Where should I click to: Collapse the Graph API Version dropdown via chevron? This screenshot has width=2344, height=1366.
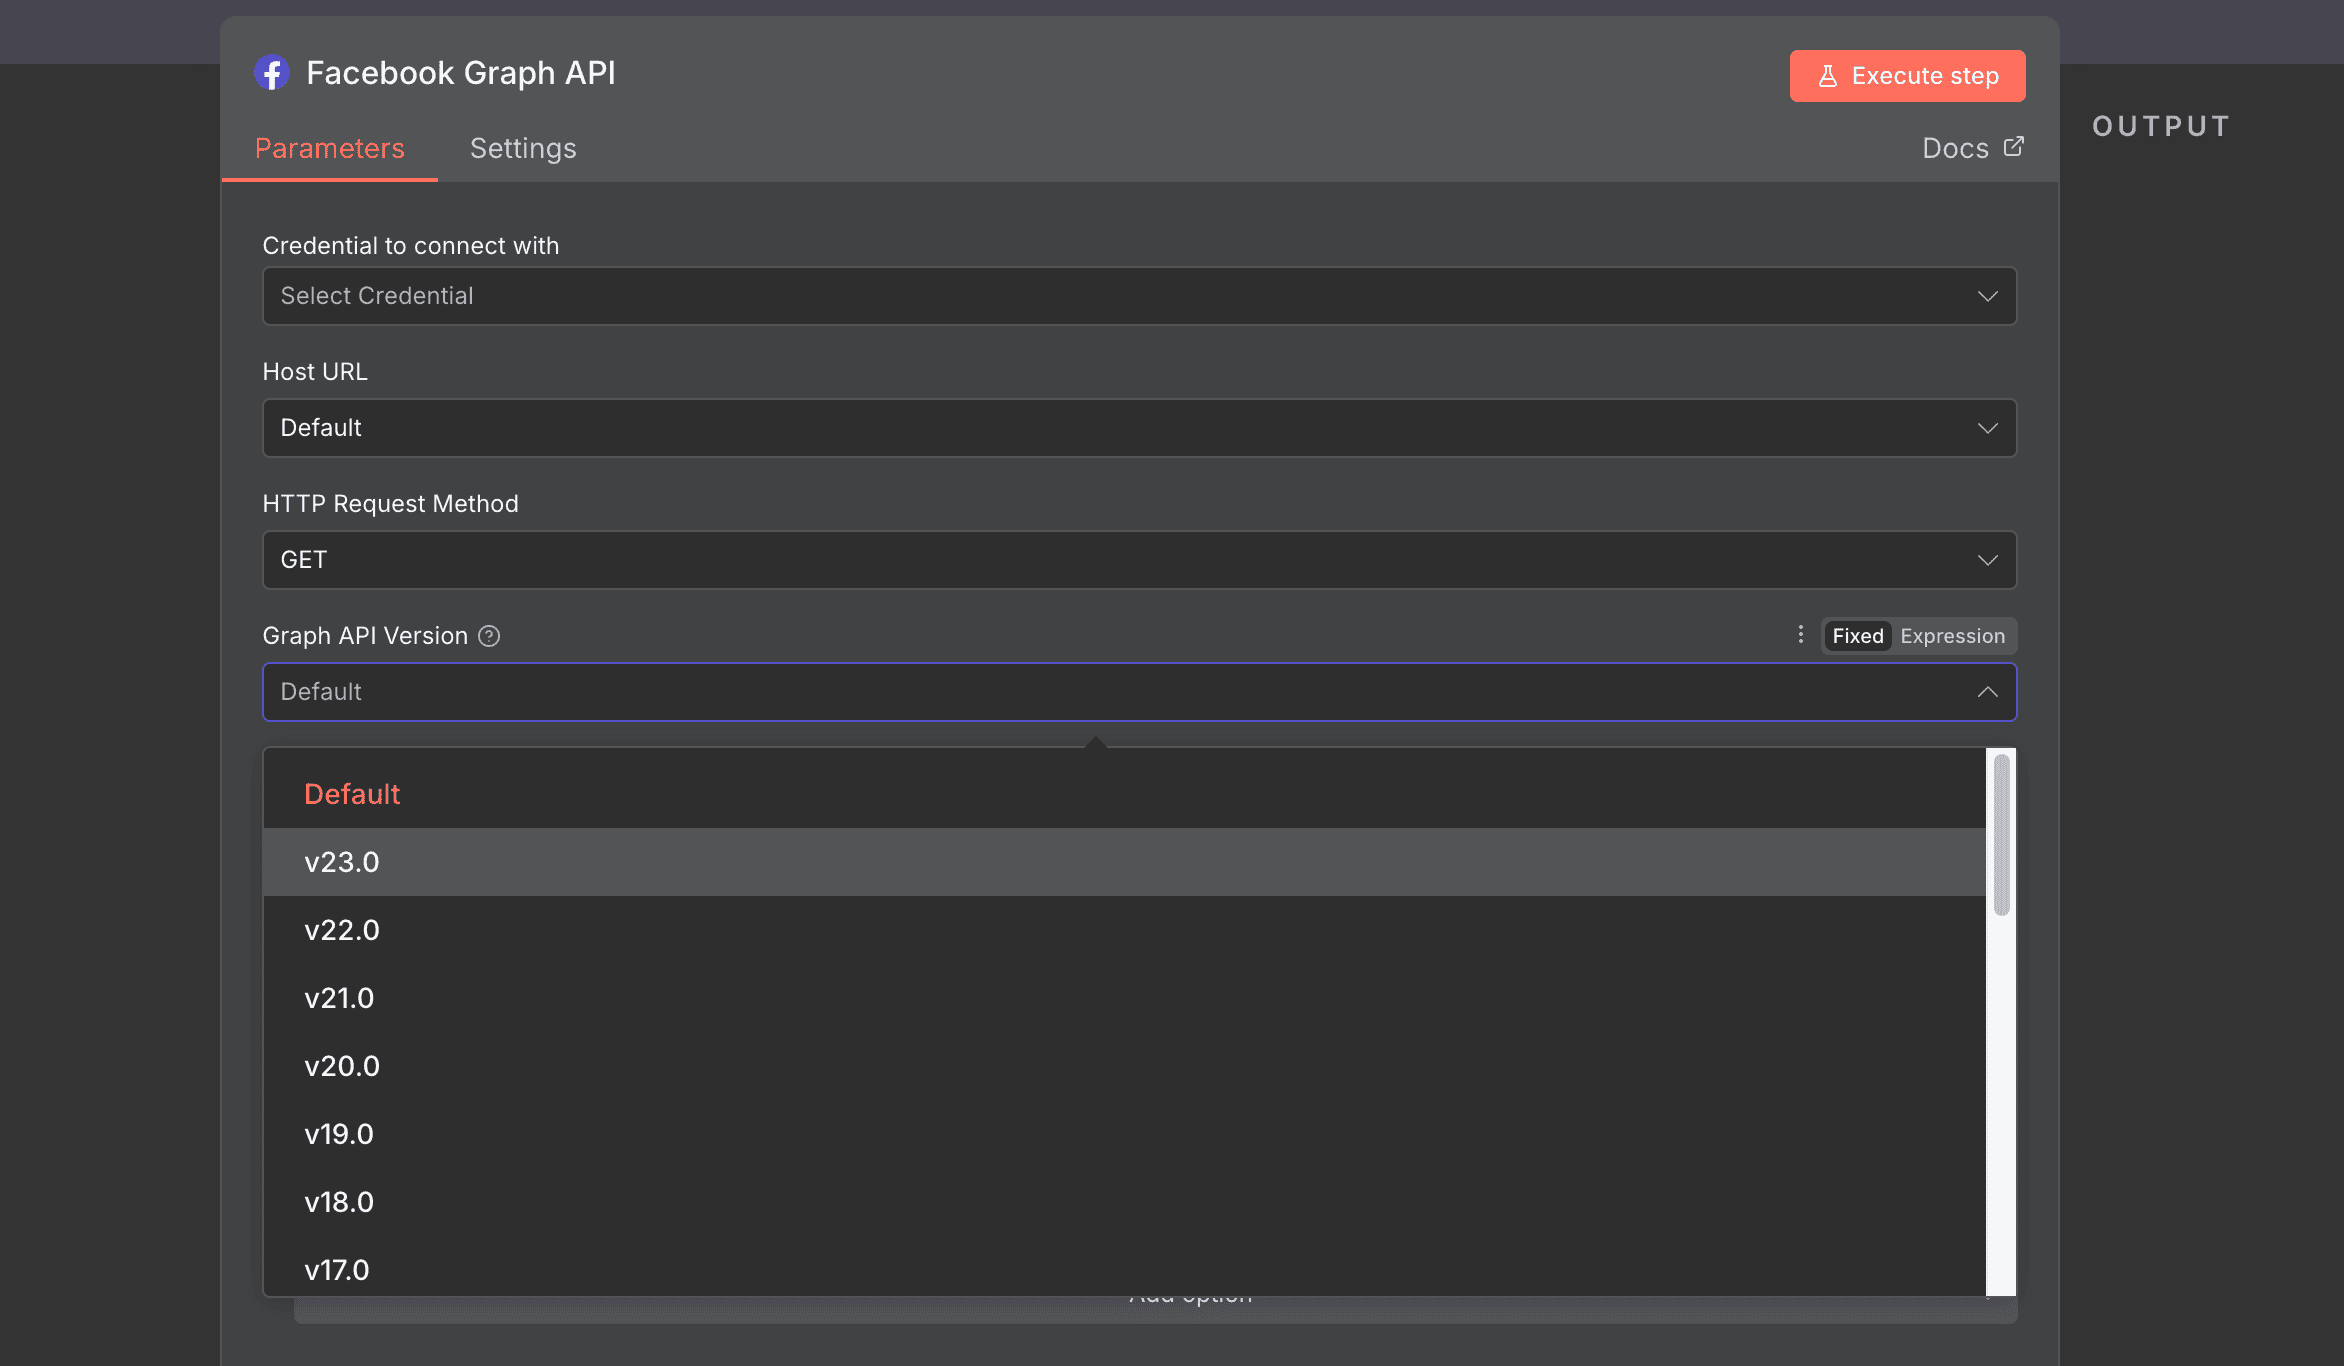coord(1987,691)
